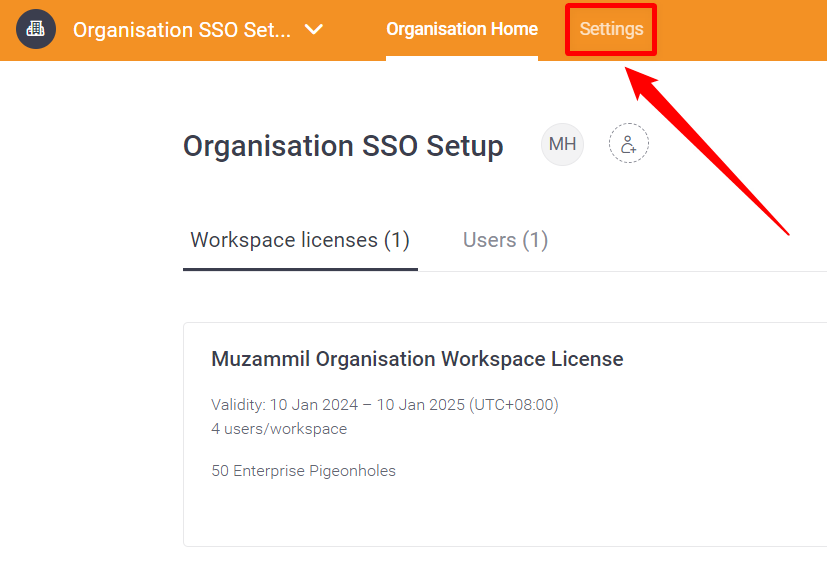
Task: Click the '50 Enterprise Pigeonholes' text
Action: 303,471
